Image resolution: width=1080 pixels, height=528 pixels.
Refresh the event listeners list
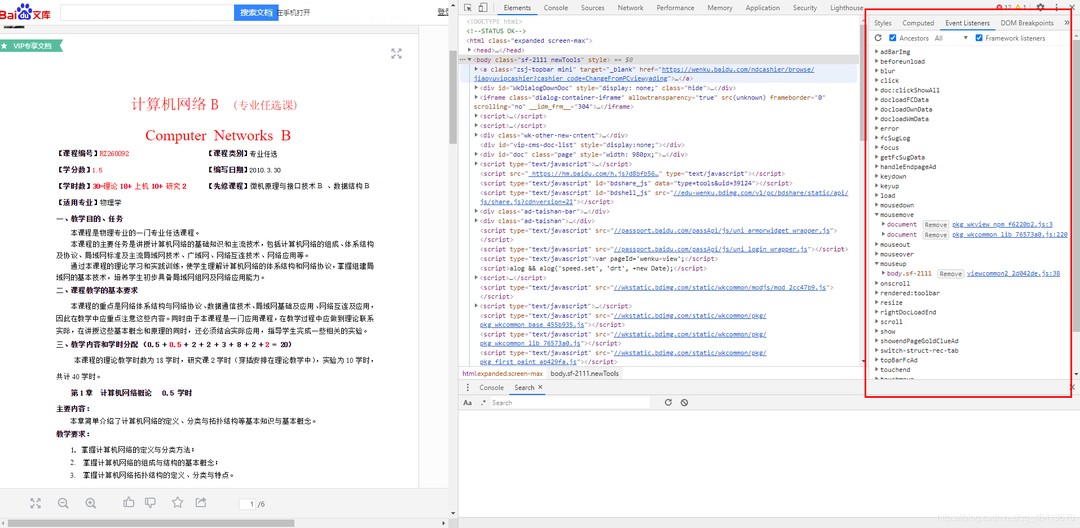(x=879, y=38)
